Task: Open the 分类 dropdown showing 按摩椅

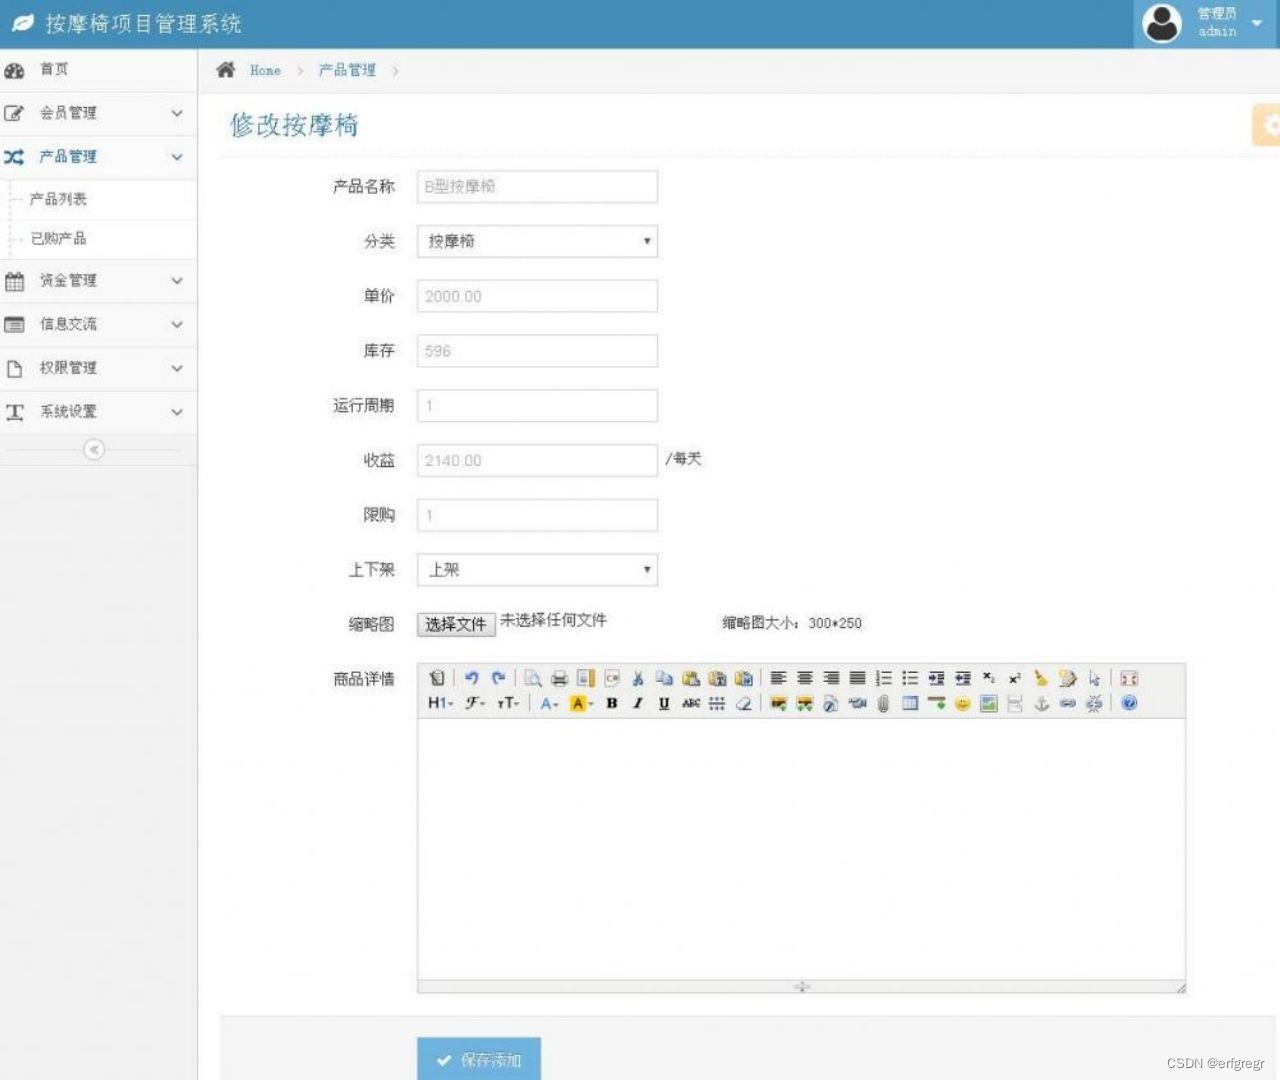Action: 536,241
